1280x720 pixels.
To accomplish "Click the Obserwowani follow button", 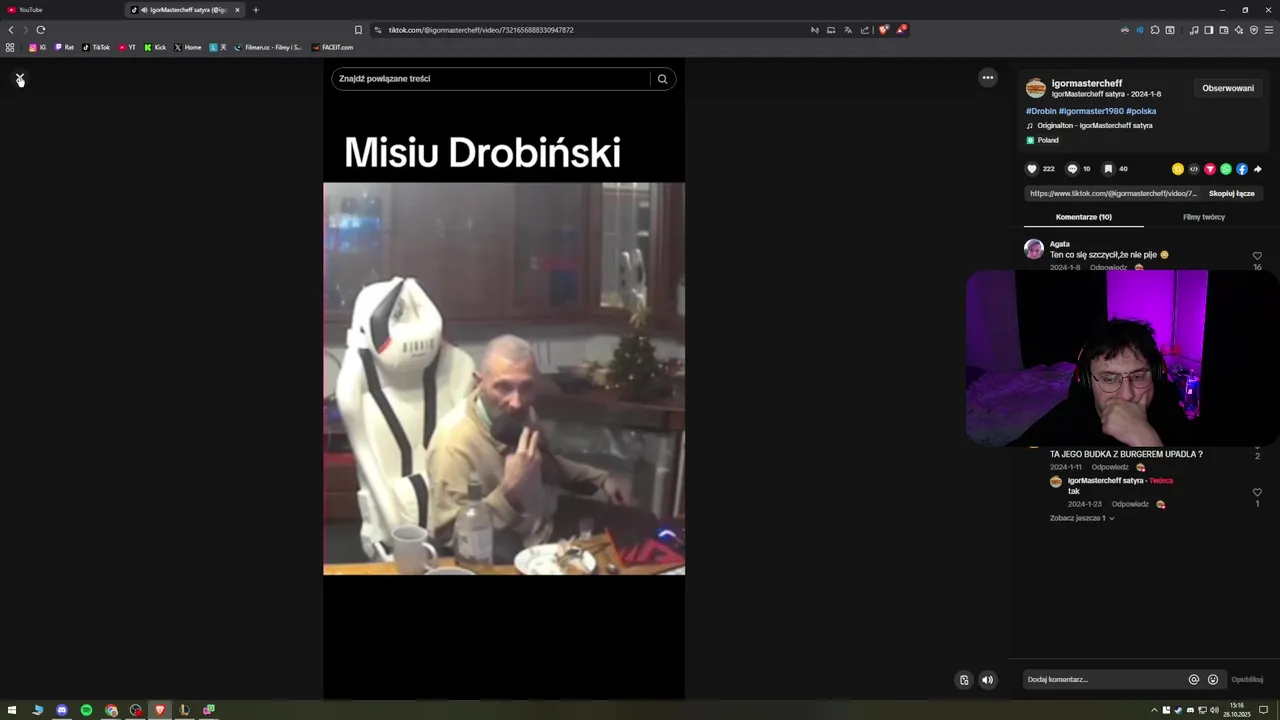I will [1228, 88].
